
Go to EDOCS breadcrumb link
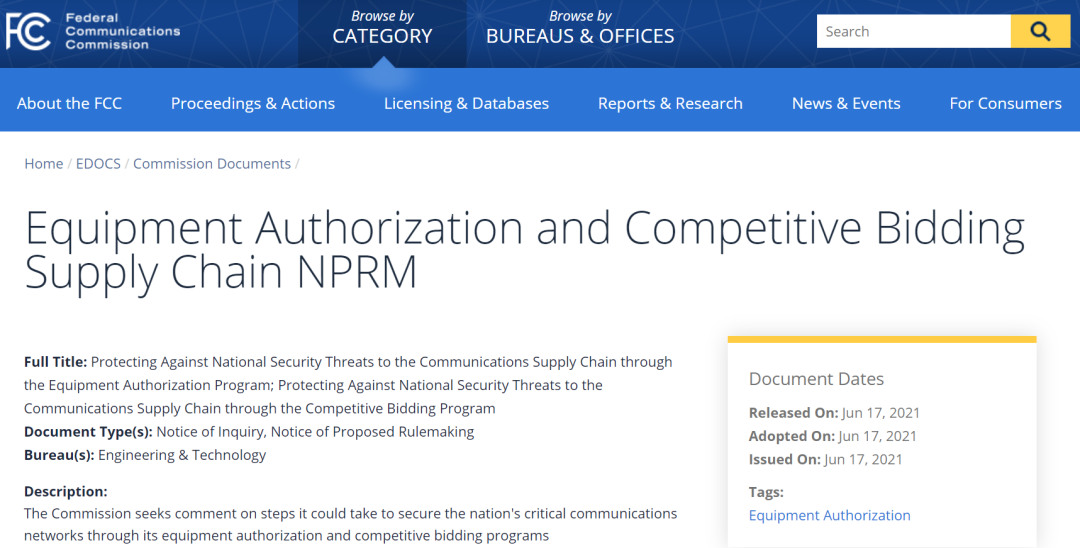[x=98, y=164]
